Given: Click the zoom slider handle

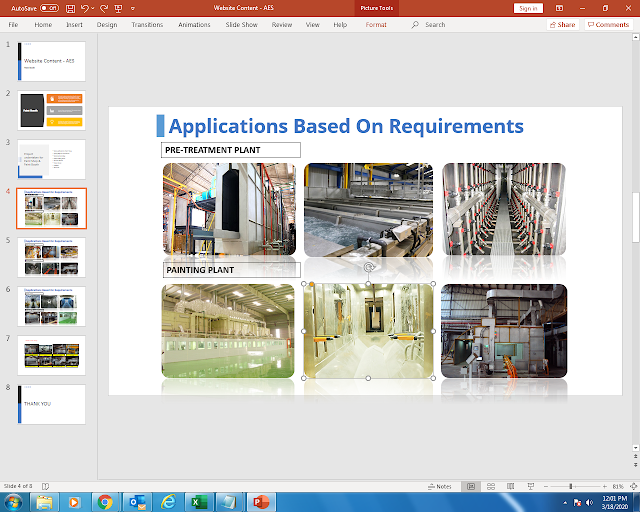Looking at the screenshot, I should click(x=571, y=486).
